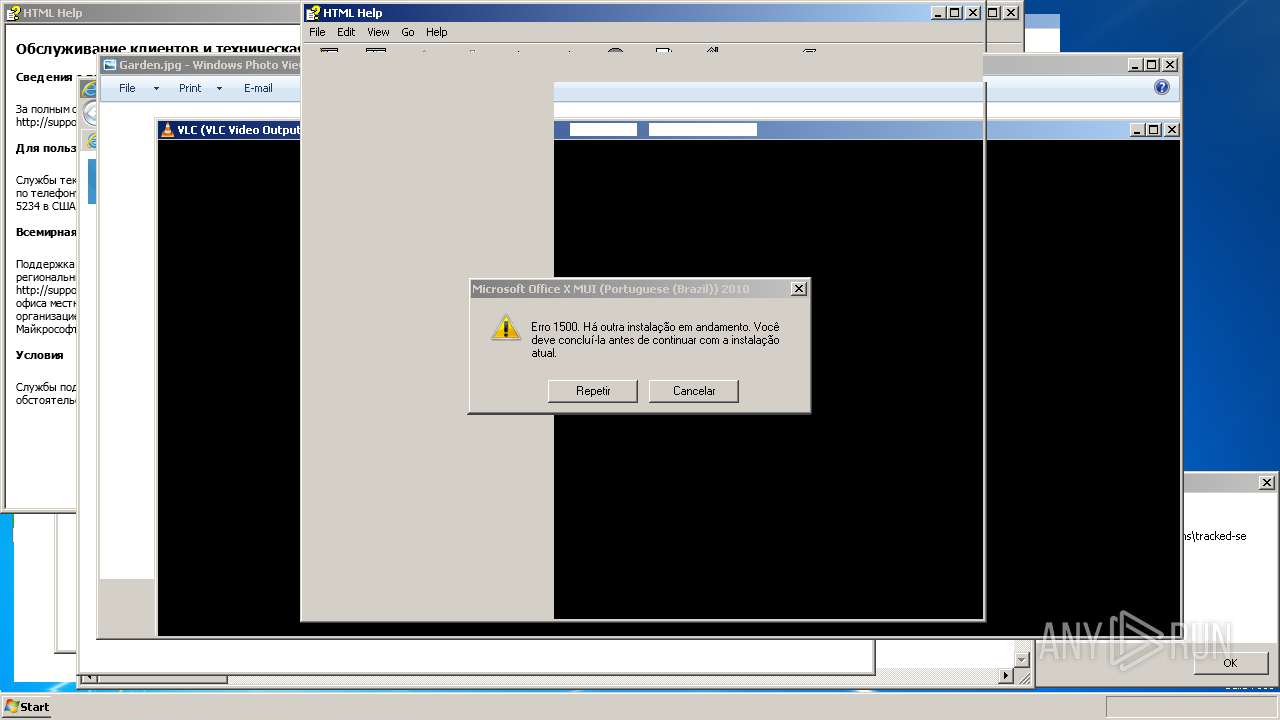Click the 'Erro 1500' message text

click(x=656, y=340)
